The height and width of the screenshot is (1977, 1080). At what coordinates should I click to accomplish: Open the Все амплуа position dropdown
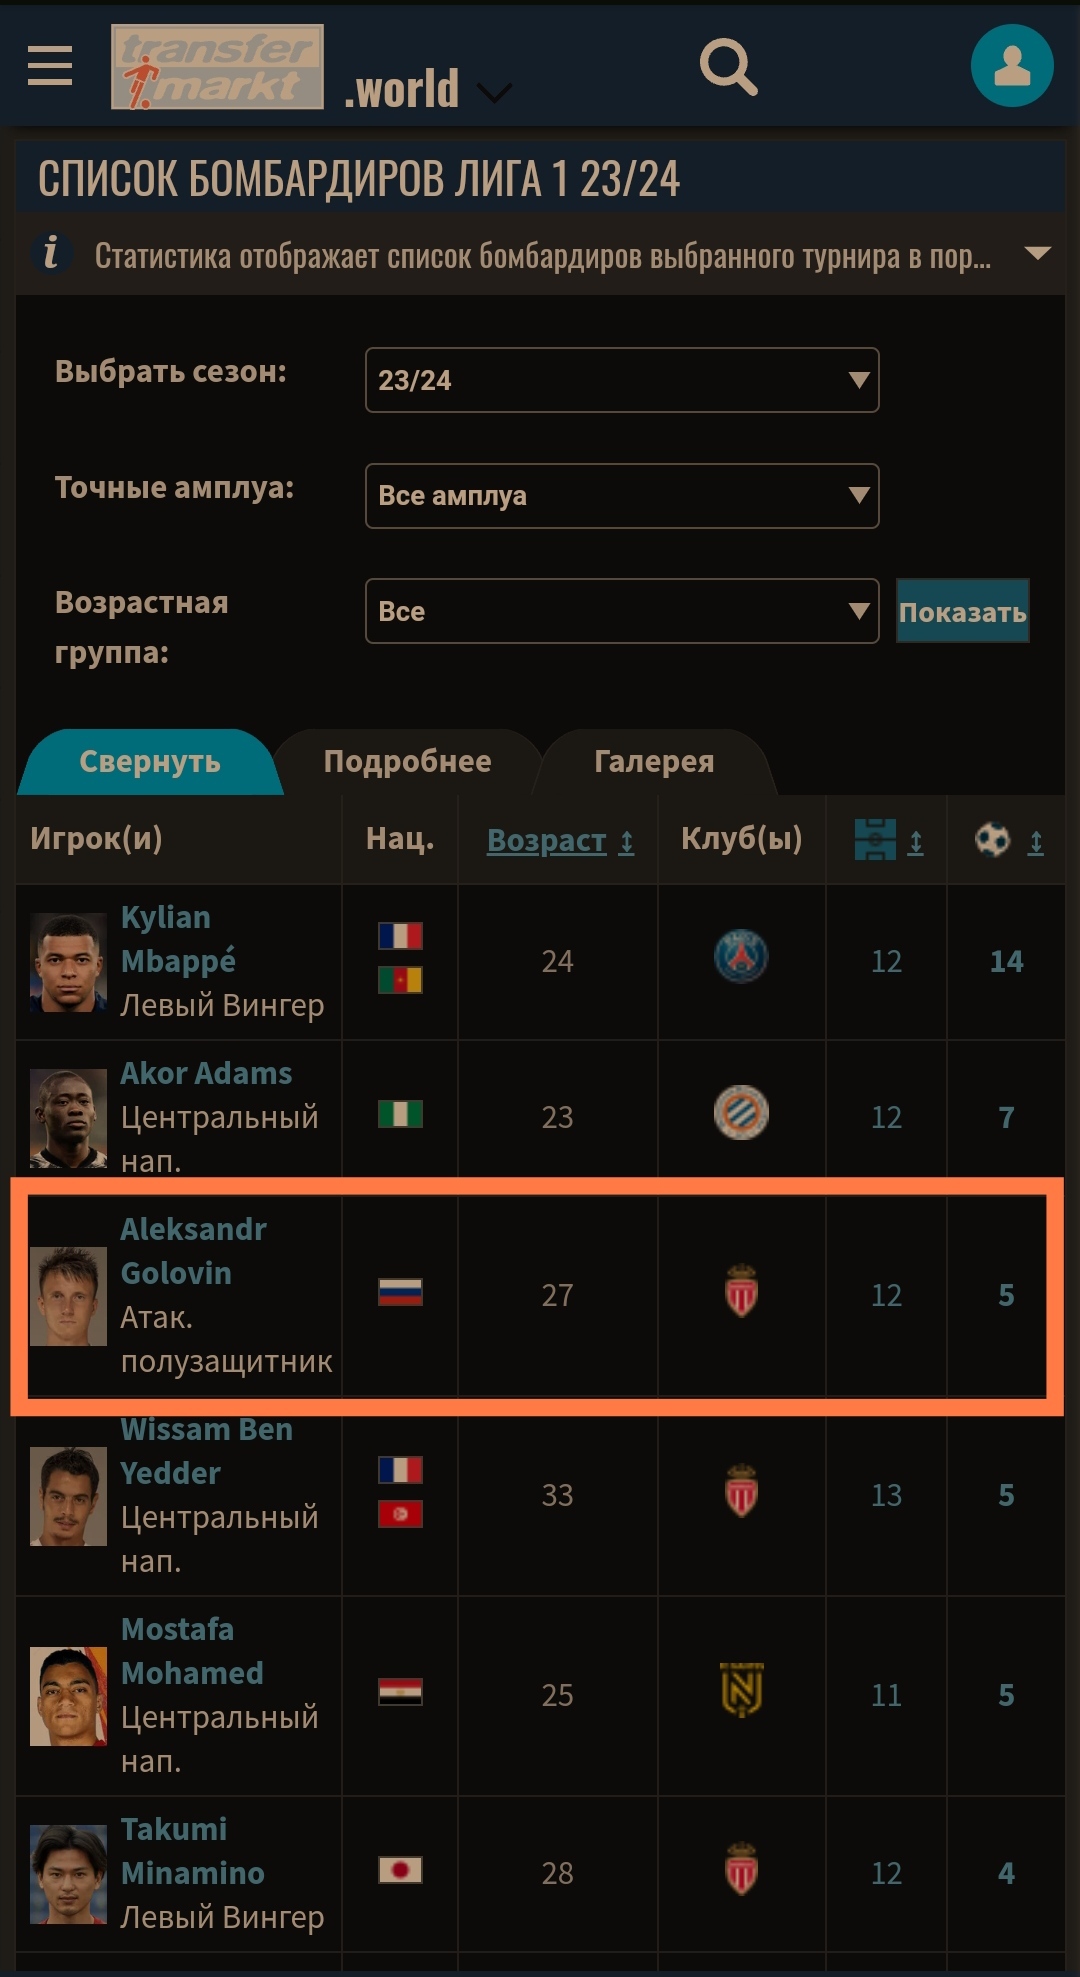[x=622, y=496]
